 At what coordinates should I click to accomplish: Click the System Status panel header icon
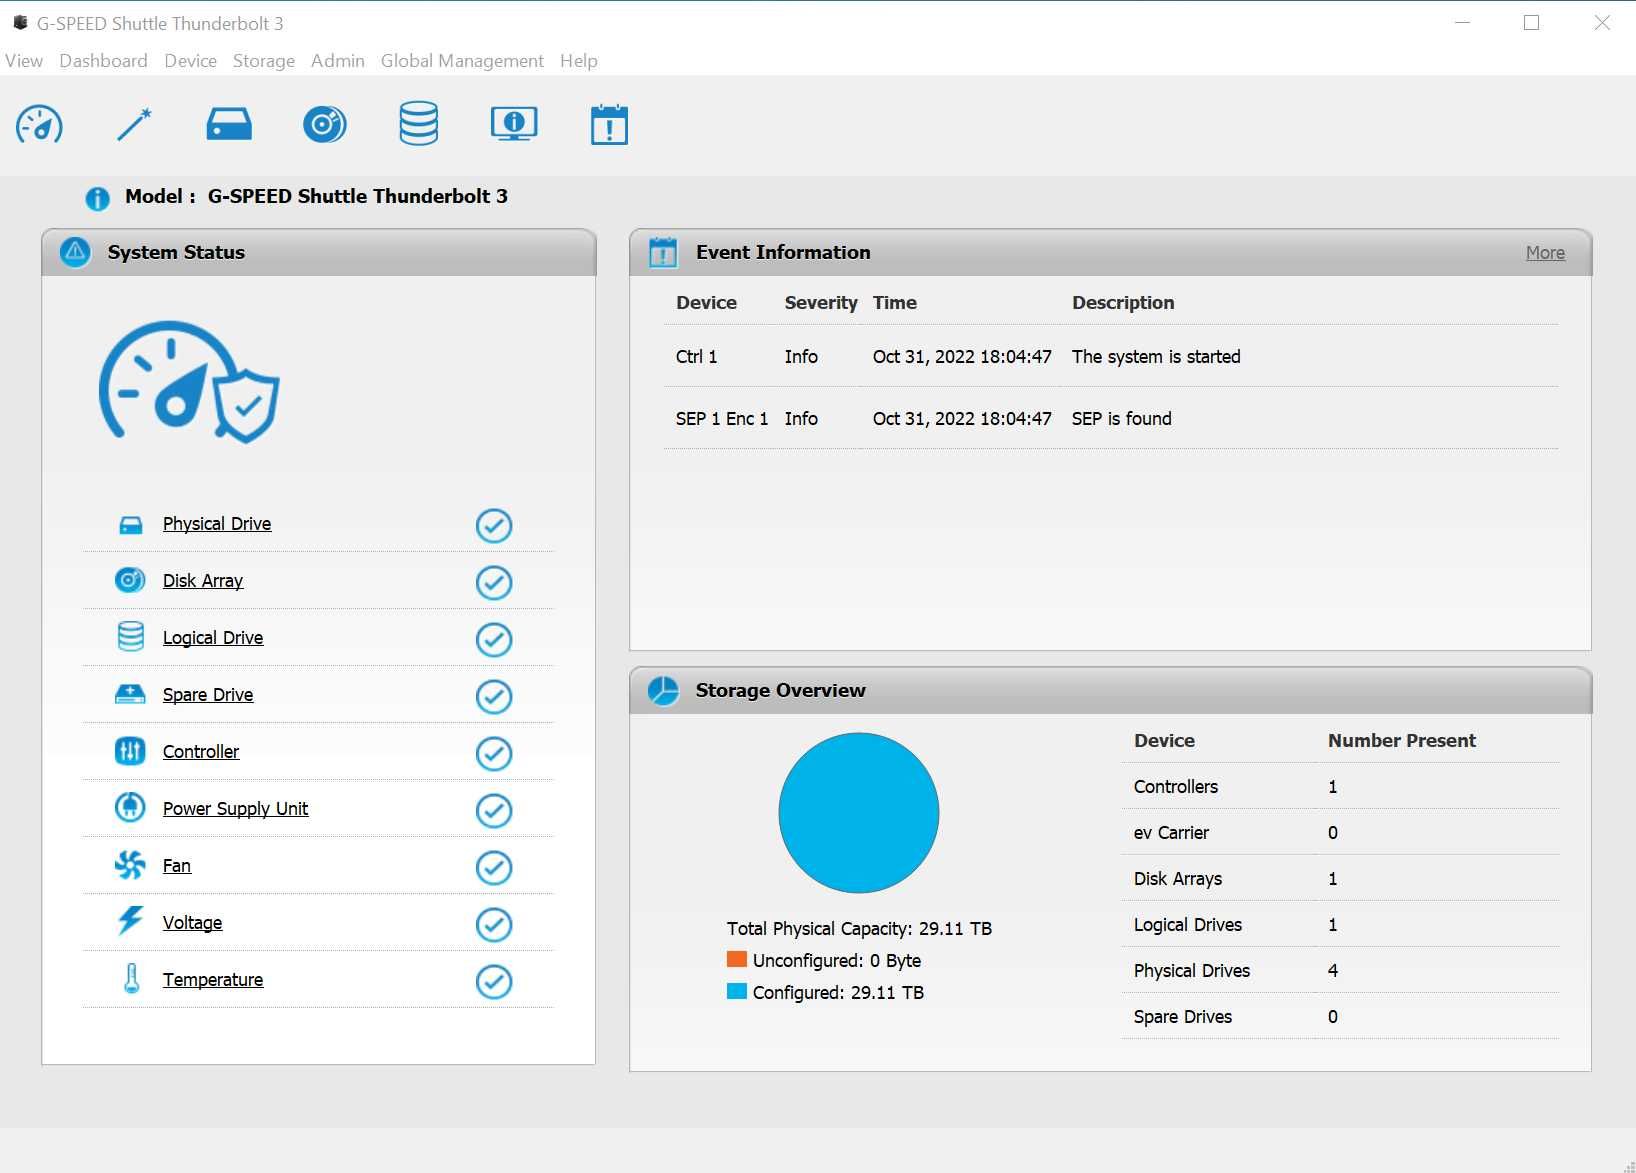(x=75, y=252)
